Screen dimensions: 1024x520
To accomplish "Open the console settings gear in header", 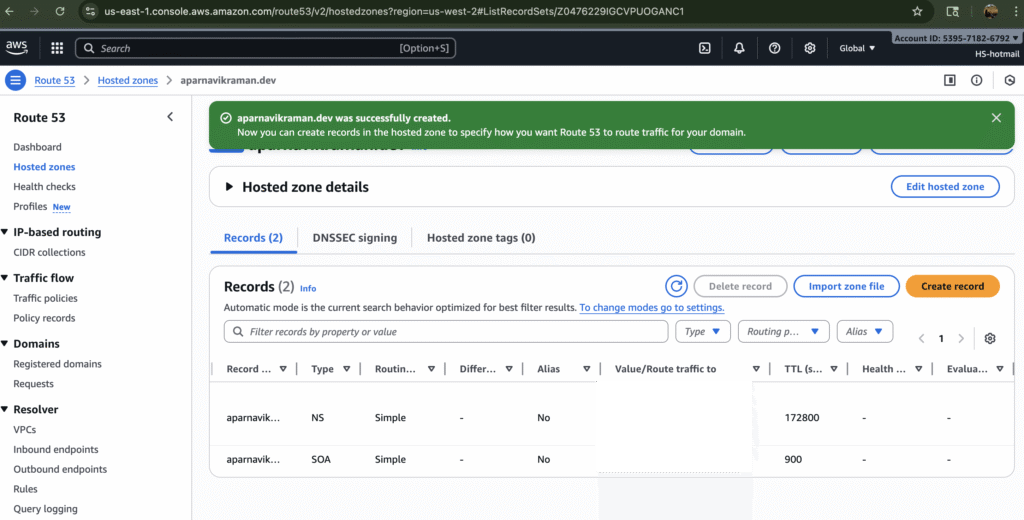I will click(810, 48).
